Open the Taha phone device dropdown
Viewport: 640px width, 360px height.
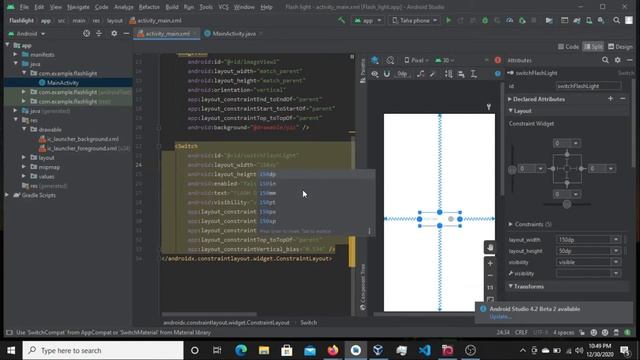[414, 20]
